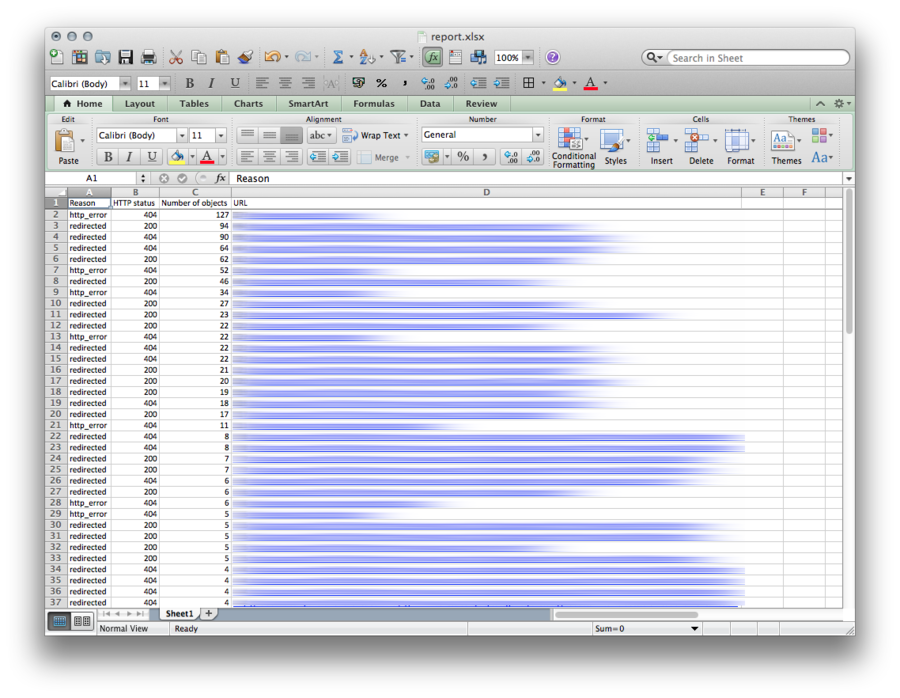Viewport: 900px width, 698px height.
Task: Click the Help question mark icon
Action: (x=553, y=58)
